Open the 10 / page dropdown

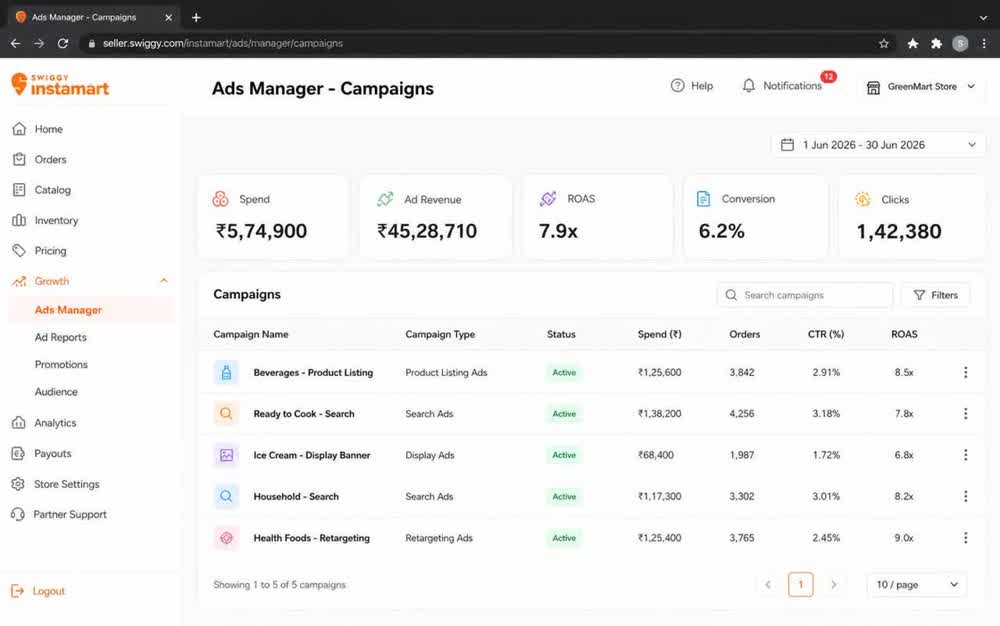(916, 585)
